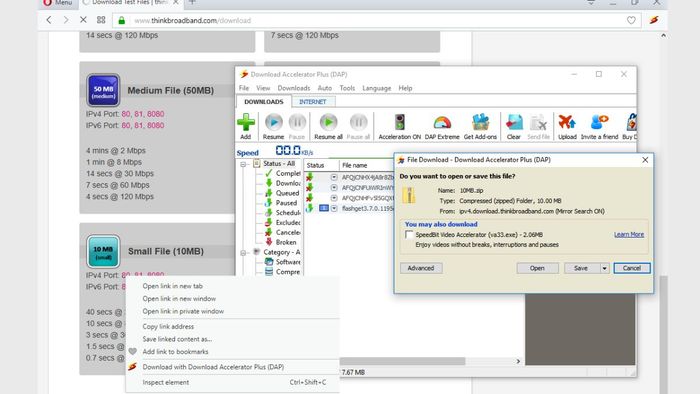700x394 pixels.
Task: Select Broken status tree item
Action: [281, 242]
